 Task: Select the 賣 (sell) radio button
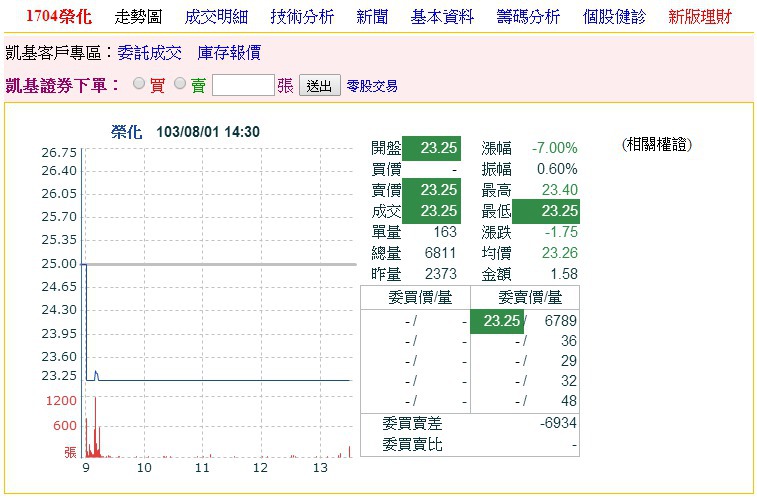click(180, 84)
